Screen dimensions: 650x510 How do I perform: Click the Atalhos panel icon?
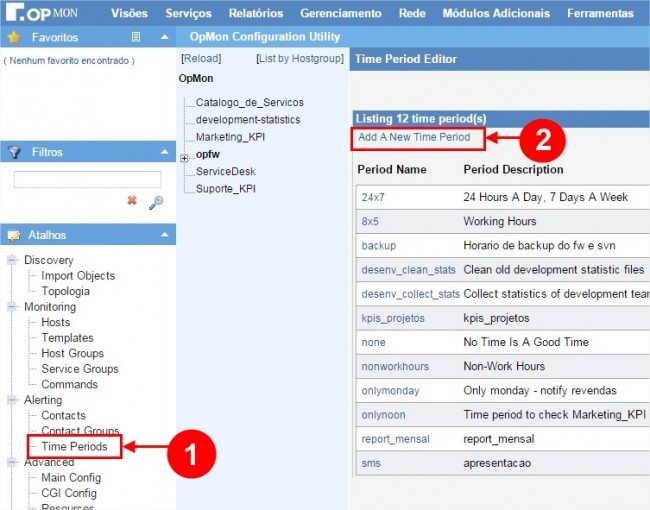tap(14, 235)
